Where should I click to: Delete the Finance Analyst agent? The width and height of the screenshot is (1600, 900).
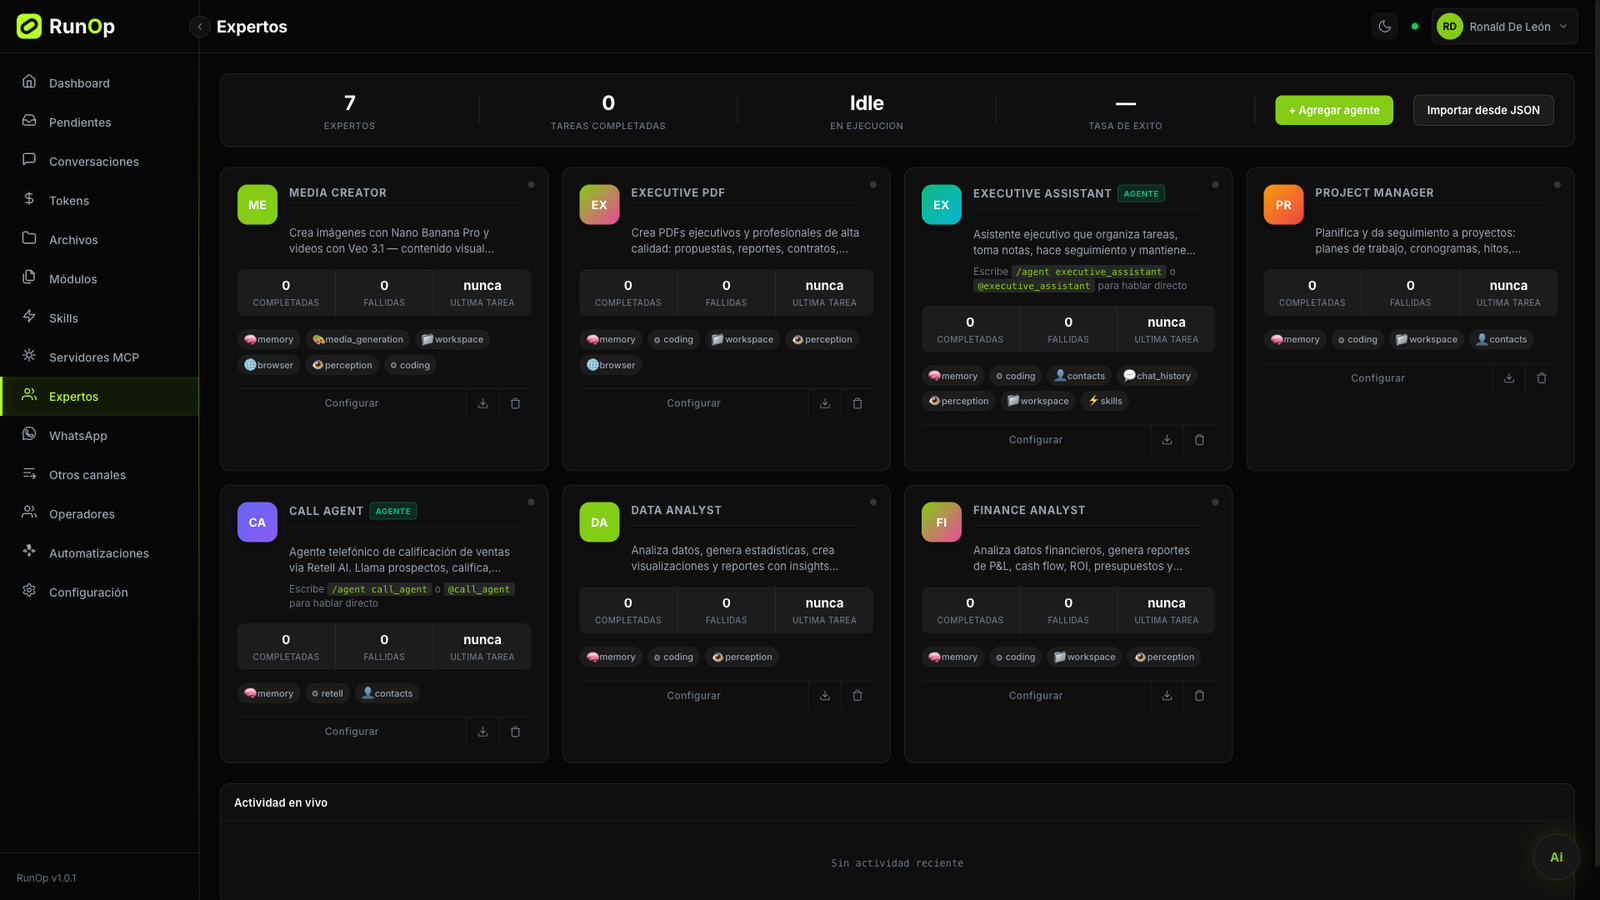click(x=1199, y=695)
